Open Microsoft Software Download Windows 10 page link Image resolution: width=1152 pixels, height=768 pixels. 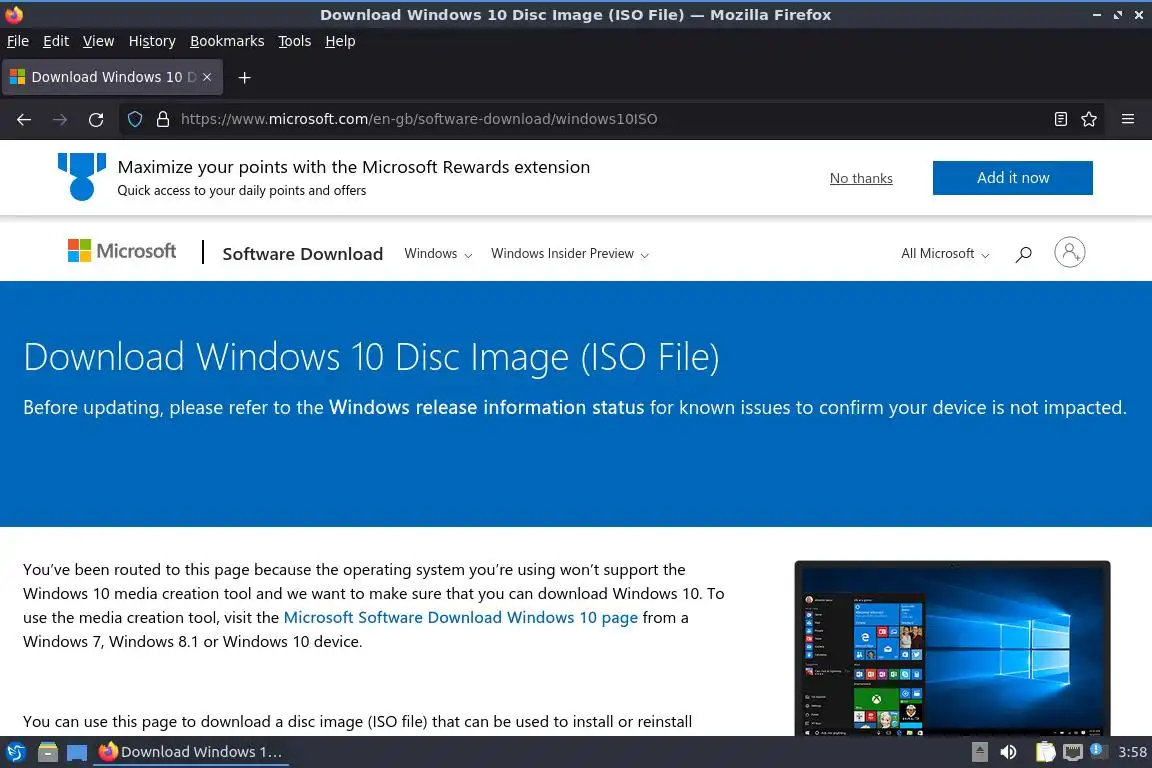(x=461, y=617)
